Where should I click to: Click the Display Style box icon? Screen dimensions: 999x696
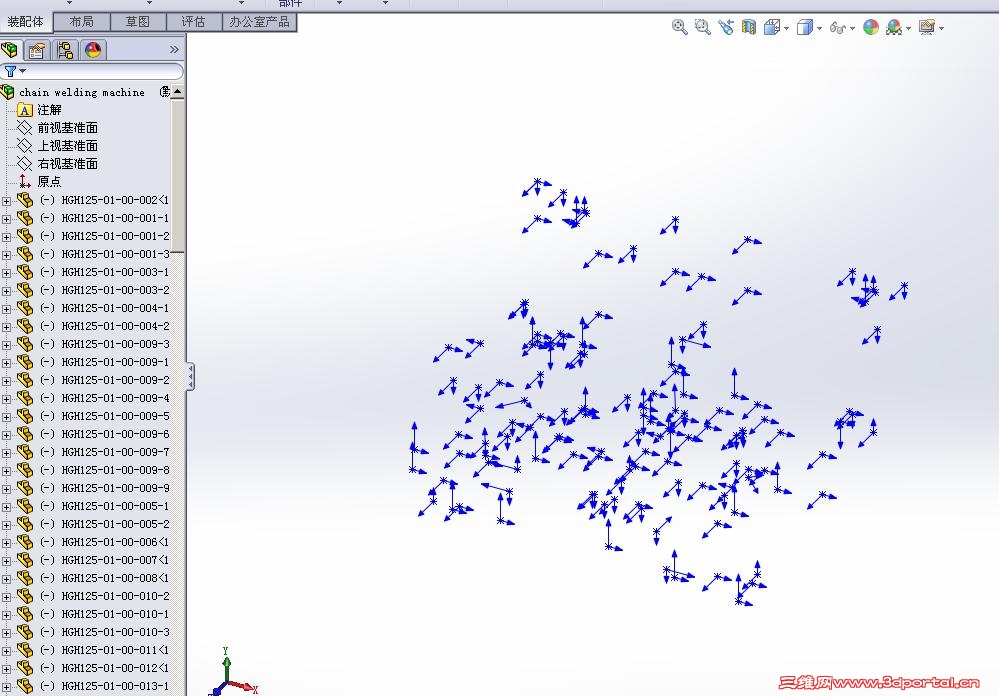[x=805, y=27]
